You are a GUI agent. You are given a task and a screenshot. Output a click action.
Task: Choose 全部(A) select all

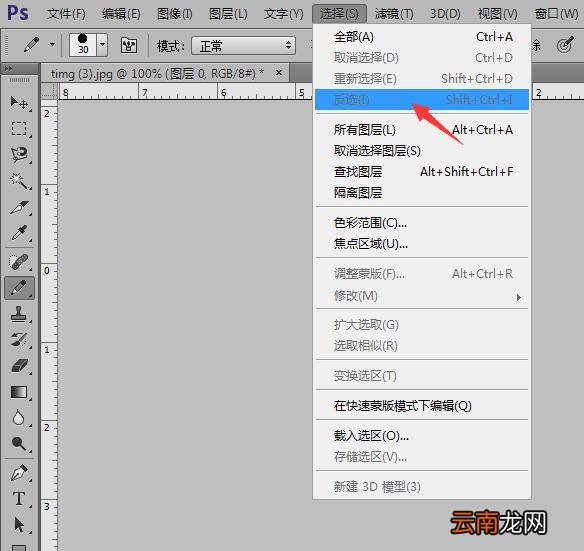click(423, 37)
